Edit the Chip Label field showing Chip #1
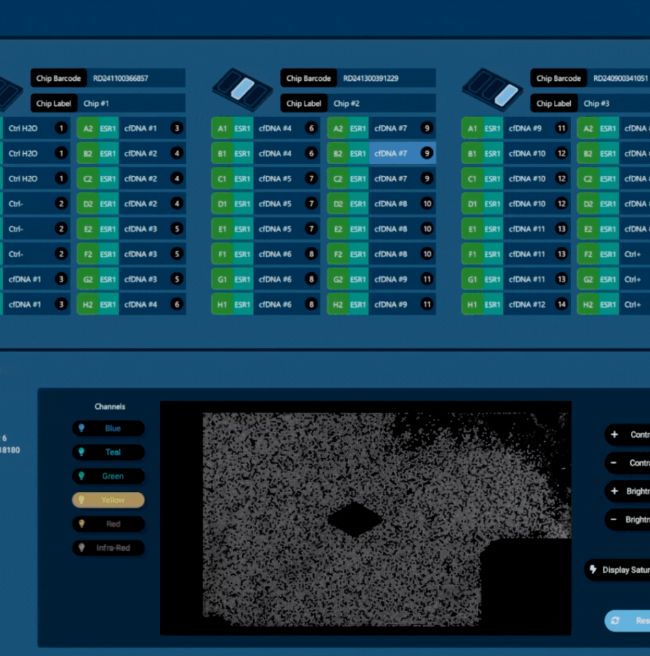Screen dimensions: 650x656 131,103
